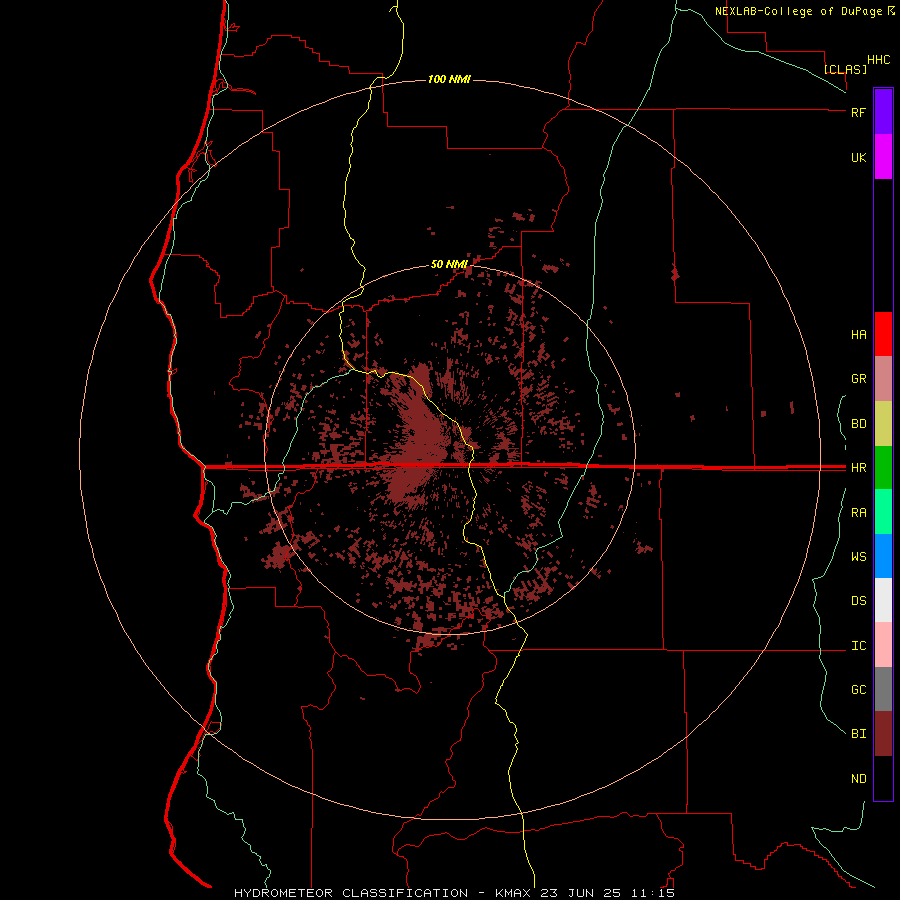Click the light pink IC legend swatch
Image resolution: width=900 pixels, height=900 pixels.
click(883, 645)
